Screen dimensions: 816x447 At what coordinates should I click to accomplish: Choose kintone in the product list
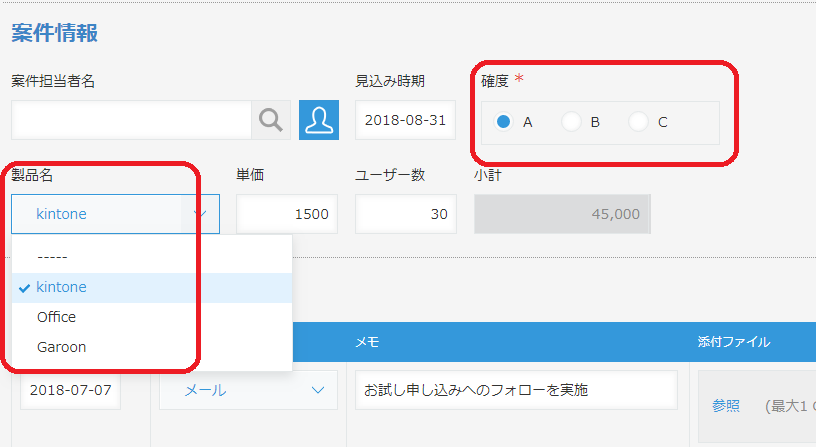pos(152,287)
